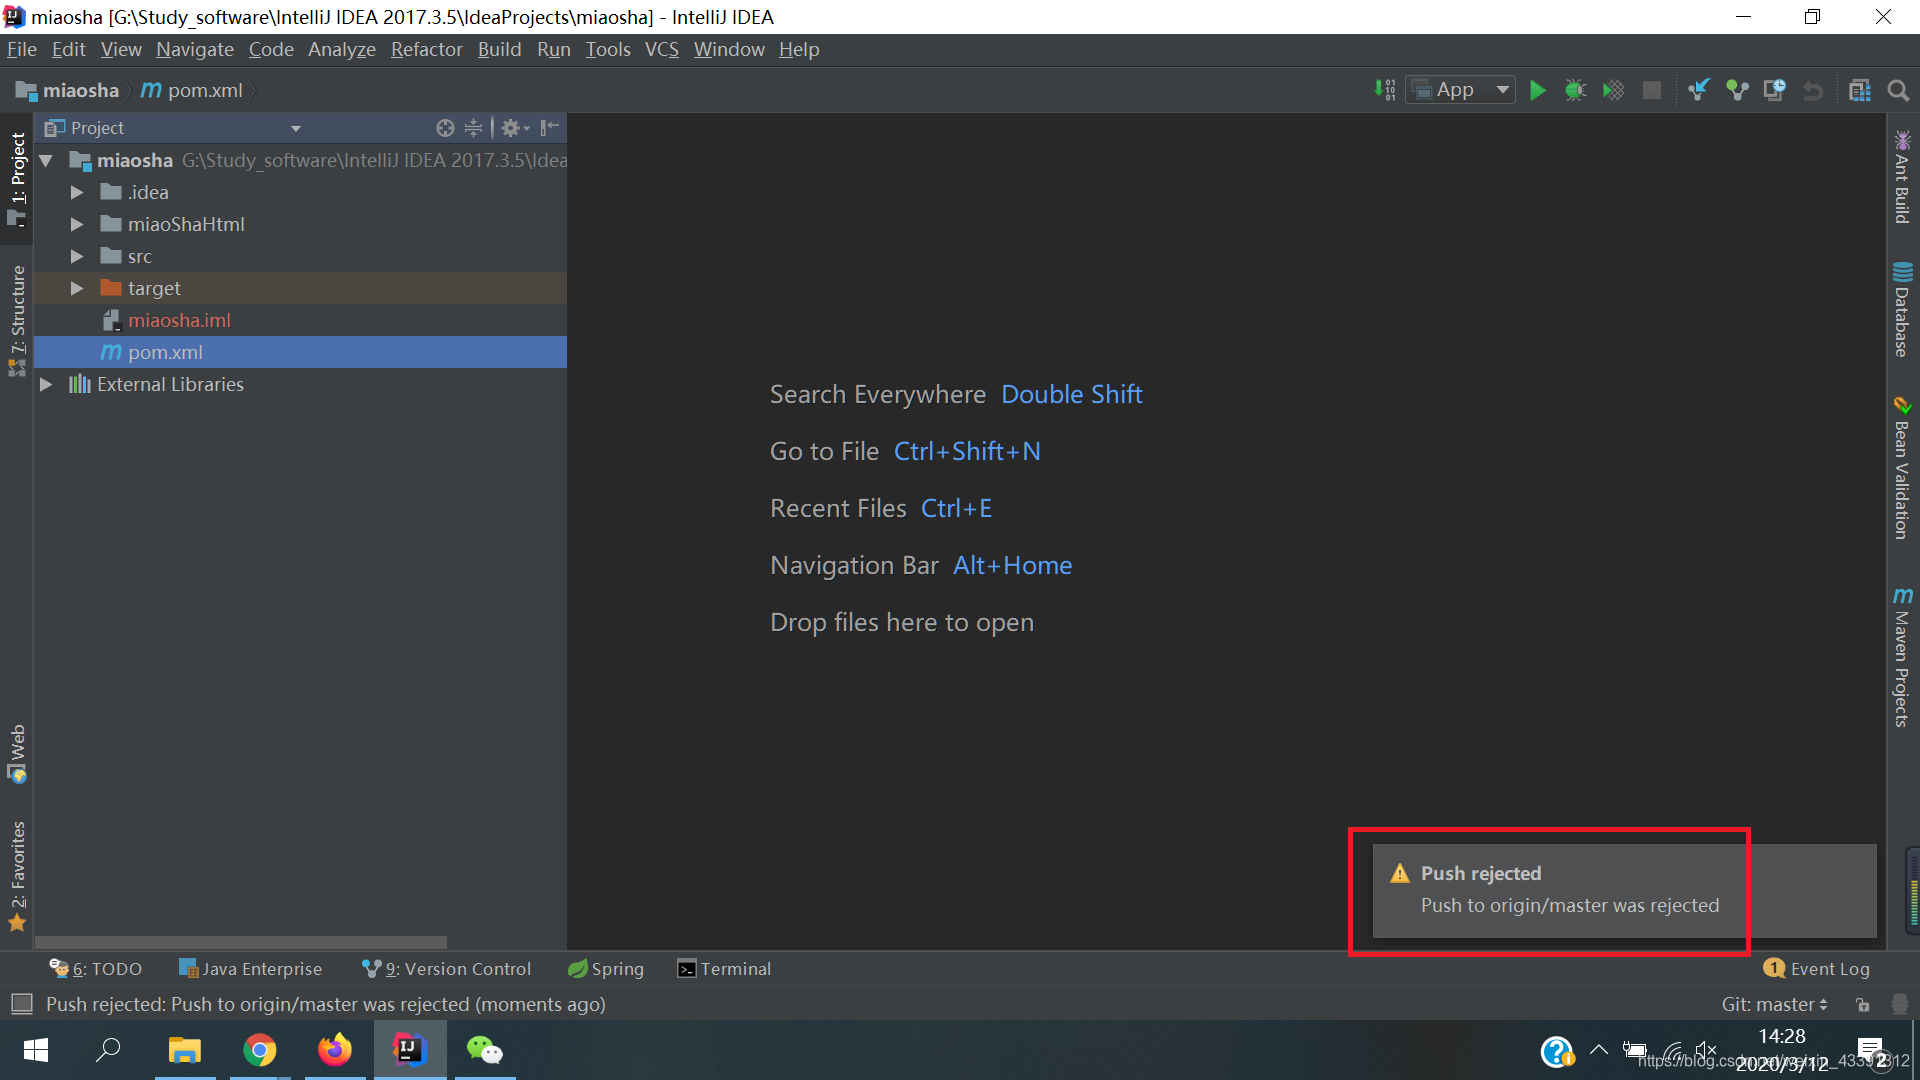The image size is (1920, 1080).
Task: Select miaosha.iml in project tree
Action: pyautogui.click(x=300, y=320)
